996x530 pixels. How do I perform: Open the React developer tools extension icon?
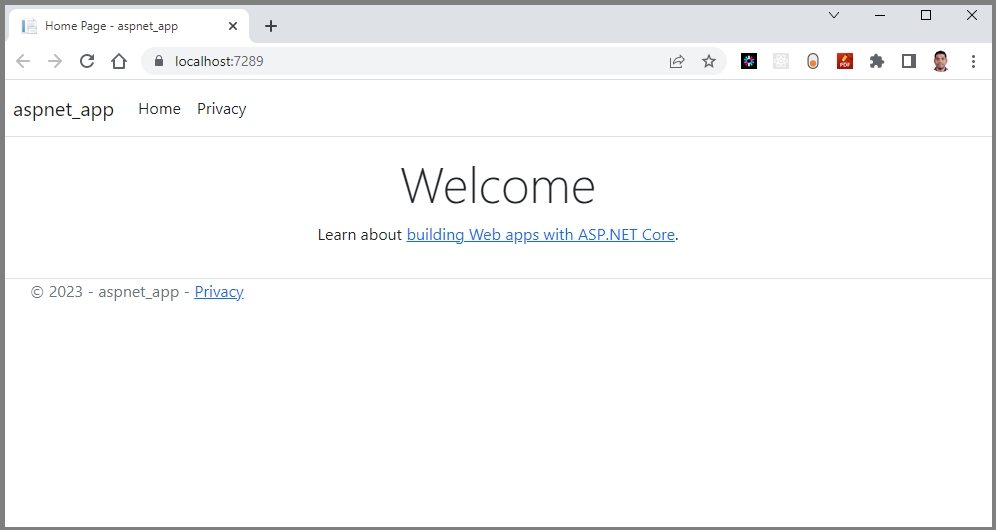[781, 61]
